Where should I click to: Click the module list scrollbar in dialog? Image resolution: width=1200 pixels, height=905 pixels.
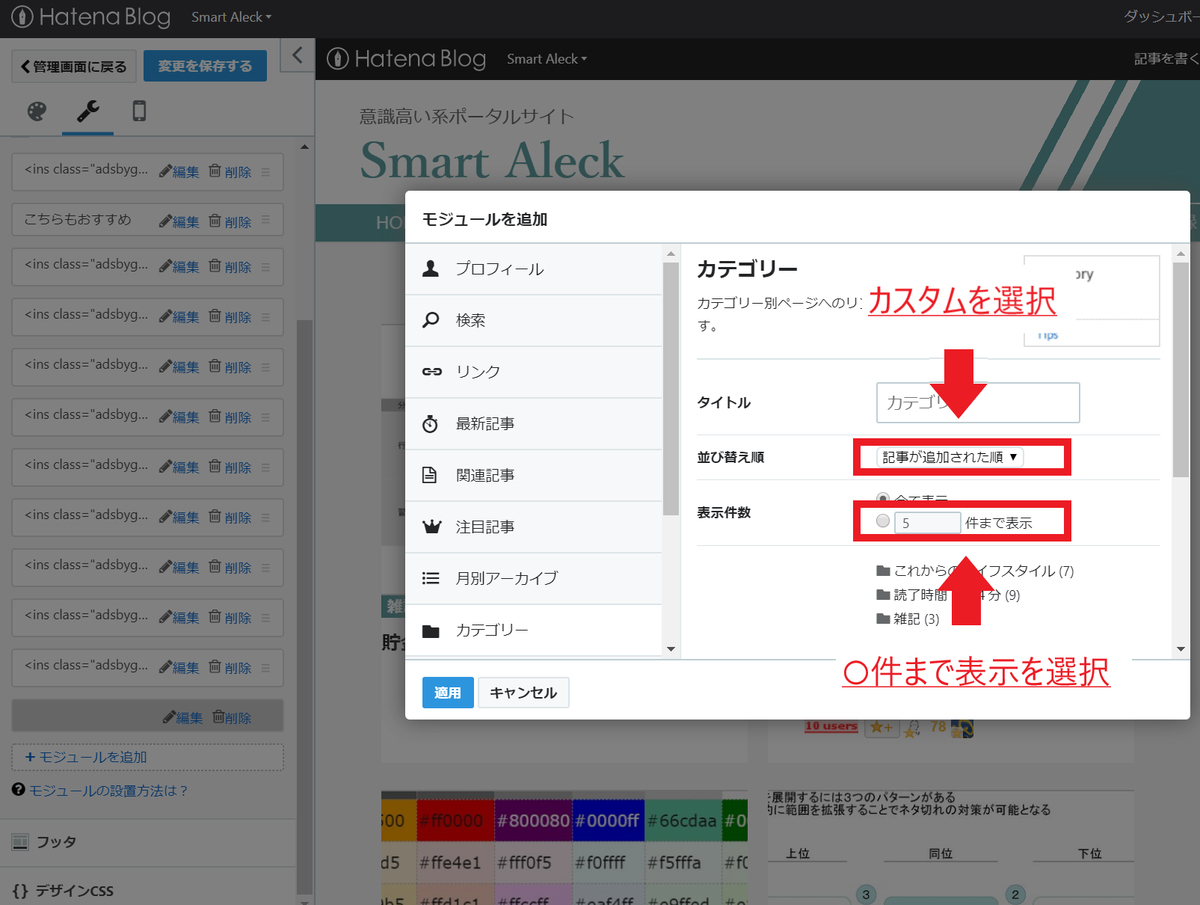click(x=671, y=388)
